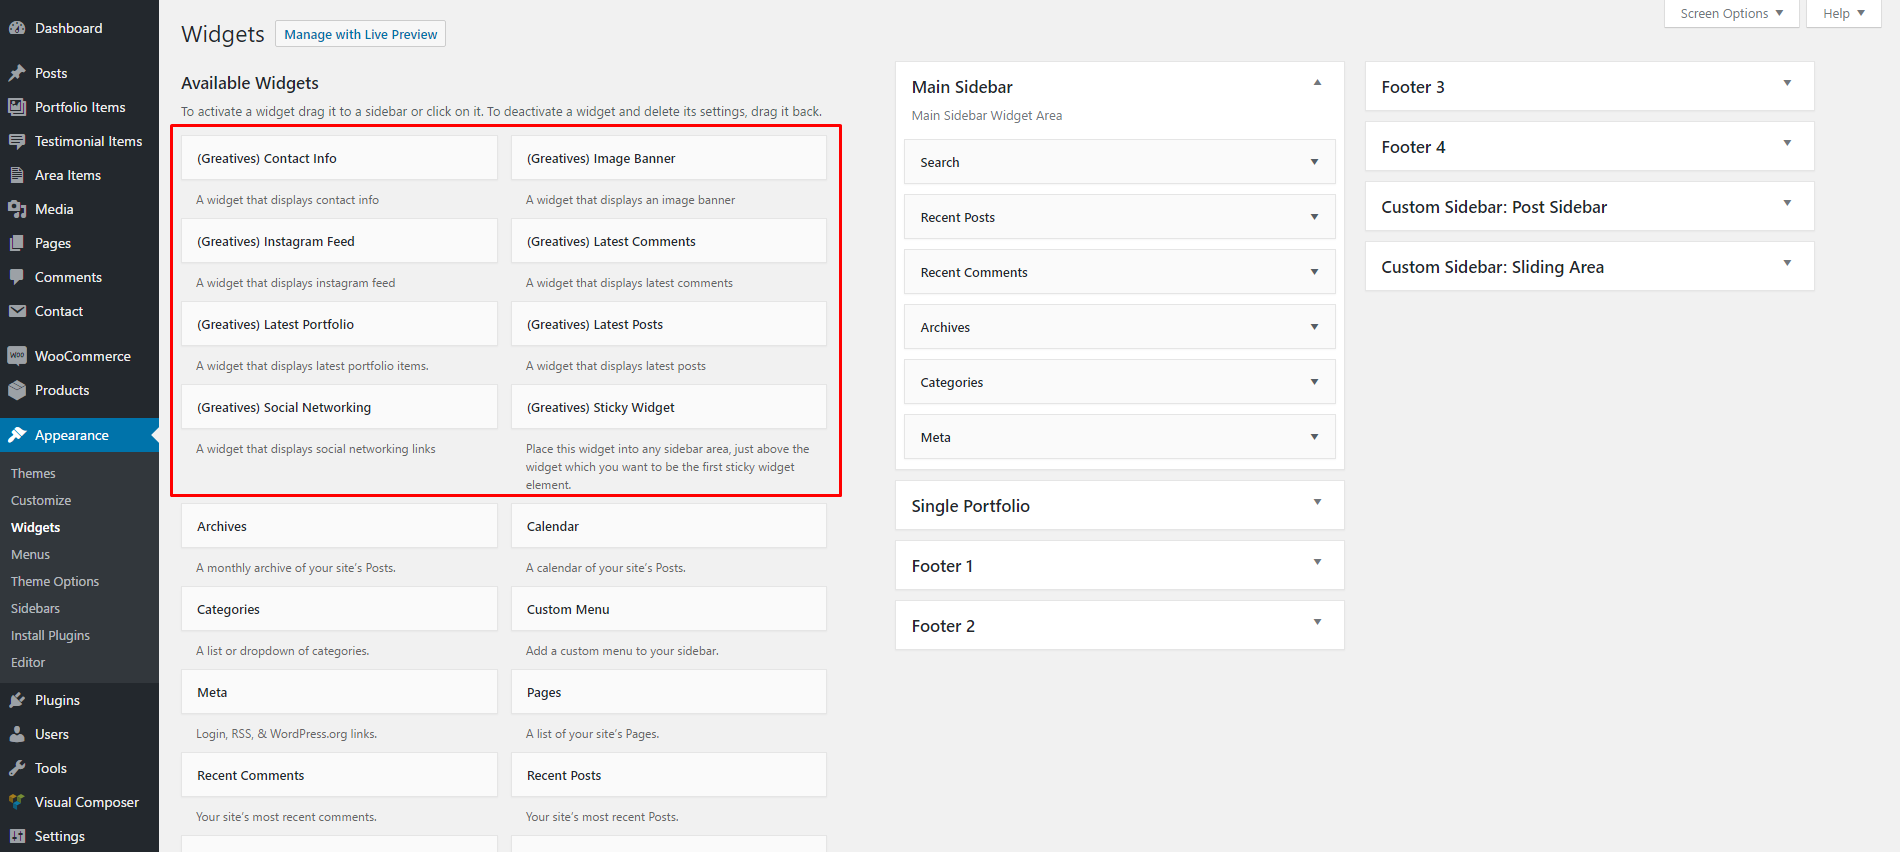Viewport: 1900px width, 852px height.
Task: Click the Comments speech bubble icon
Action: pyautogui.click(x=17, y=277)
